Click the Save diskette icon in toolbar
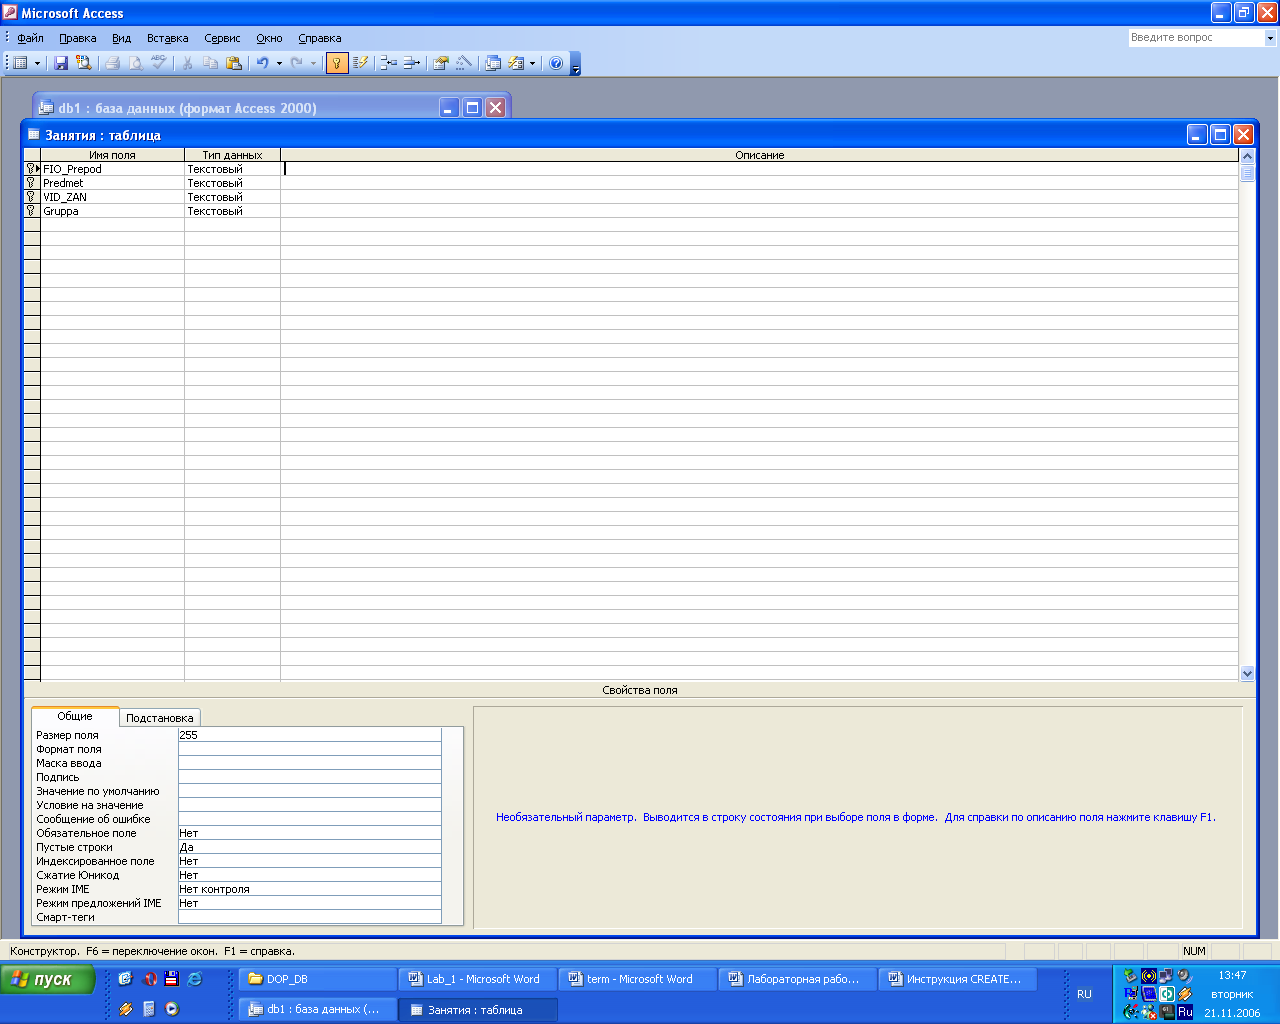The height and width of the screenshot is (1024, 1280). (x=61, y=63)
